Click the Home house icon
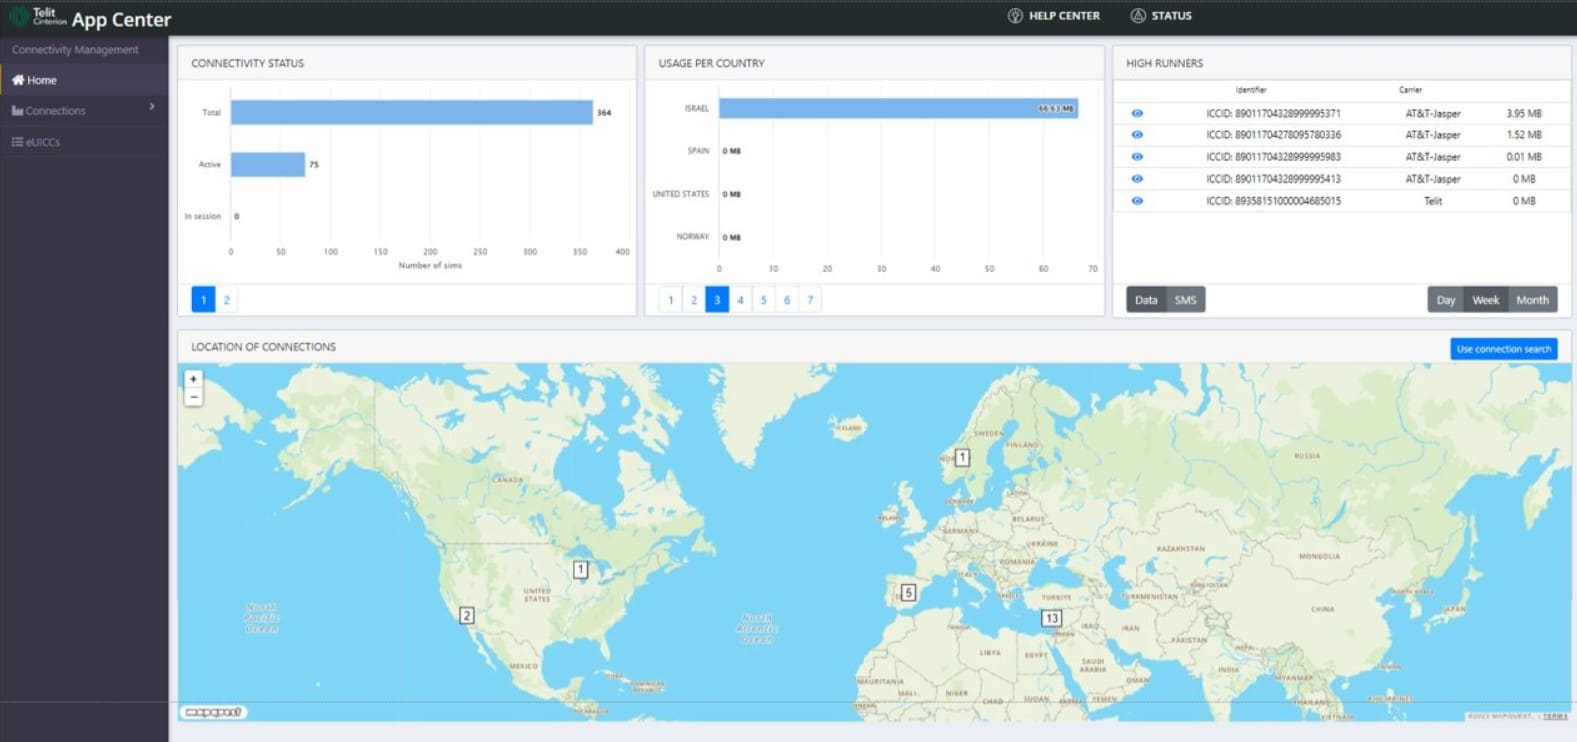The image size is (1577, 742). coord(18,80)
